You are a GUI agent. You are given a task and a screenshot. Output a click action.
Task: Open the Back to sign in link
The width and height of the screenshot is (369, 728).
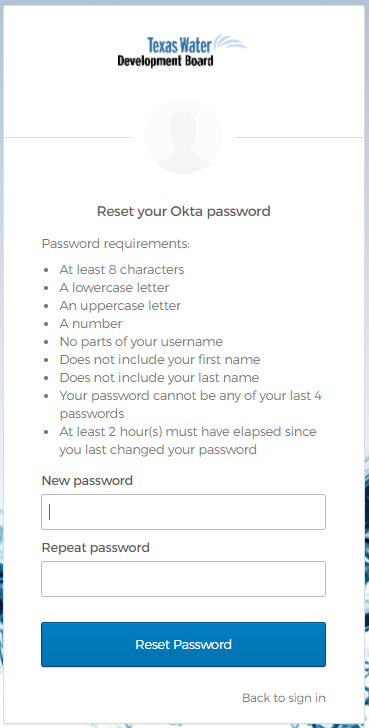pyautogui.click(x=284, y=698)
